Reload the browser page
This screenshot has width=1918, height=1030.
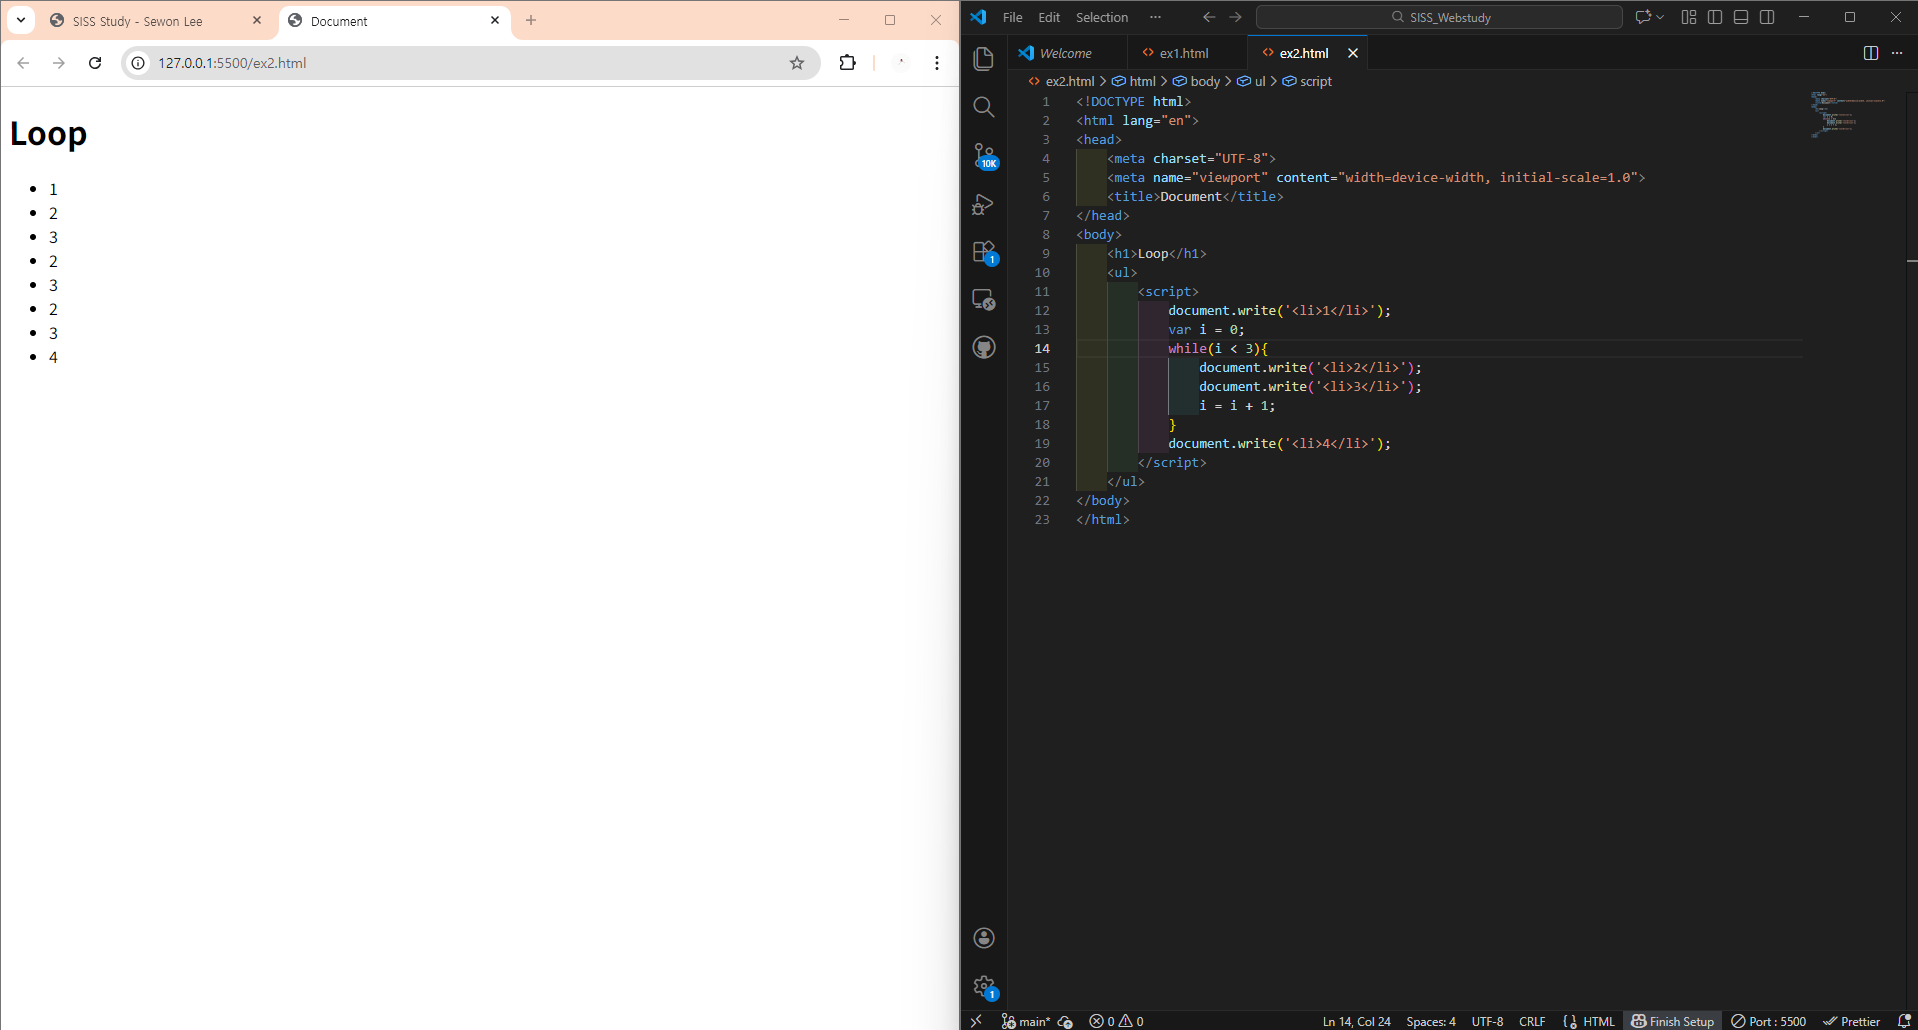(95, 63)
